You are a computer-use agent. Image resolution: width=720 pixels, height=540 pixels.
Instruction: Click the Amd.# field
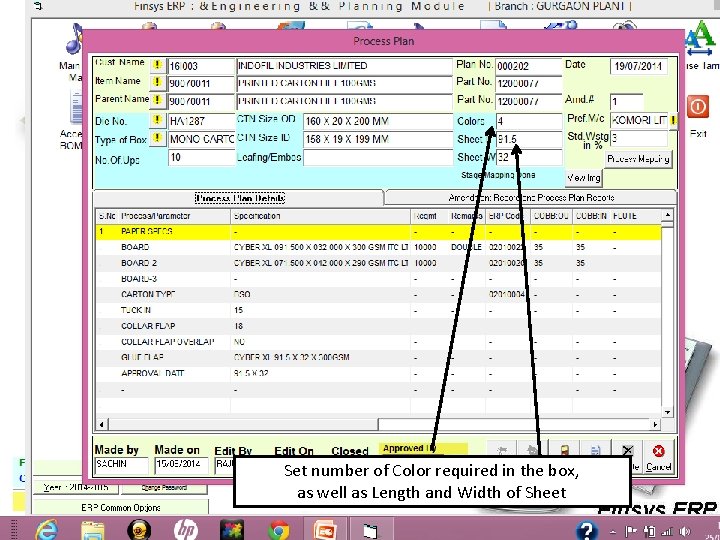(x=626, y=101)
